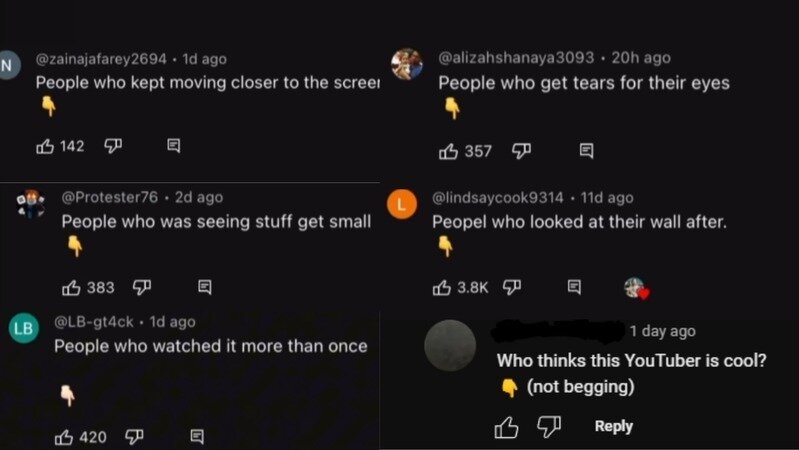799x450 pixels.
Task: Dislike the 'seeing stuff get small' comment
Action: point(141,288)
